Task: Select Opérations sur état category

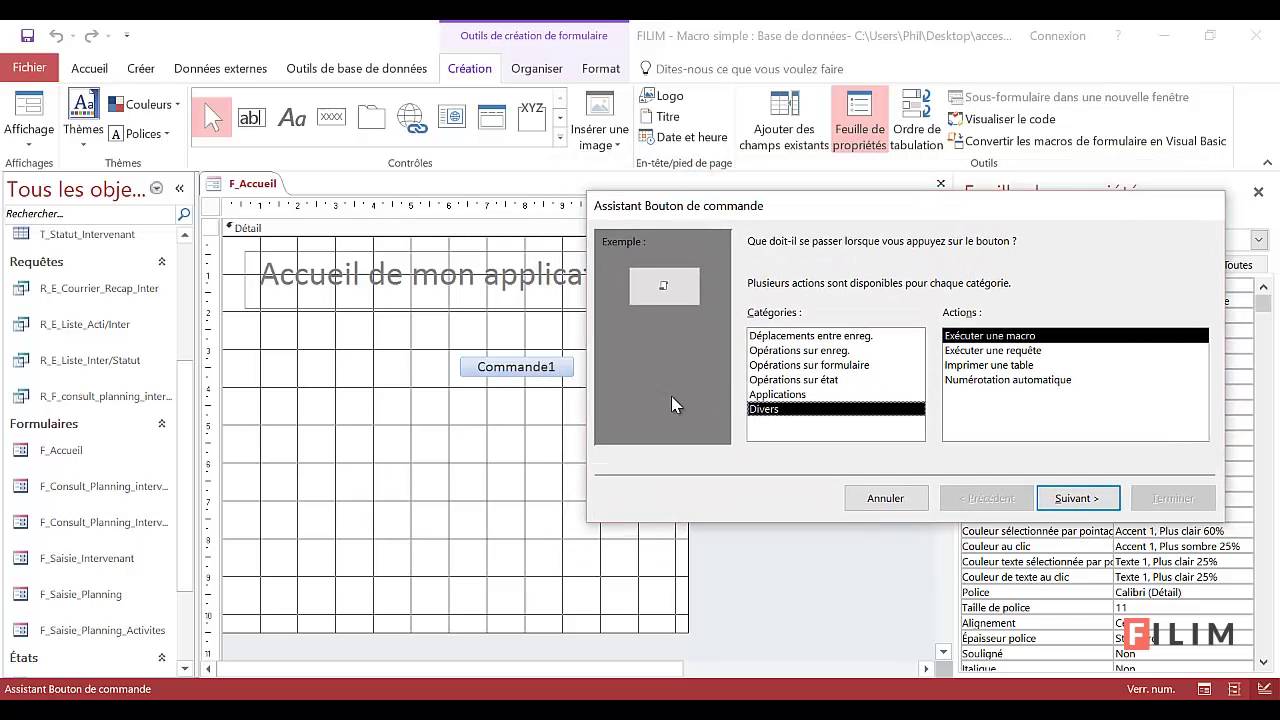Action: click(836, 380)
